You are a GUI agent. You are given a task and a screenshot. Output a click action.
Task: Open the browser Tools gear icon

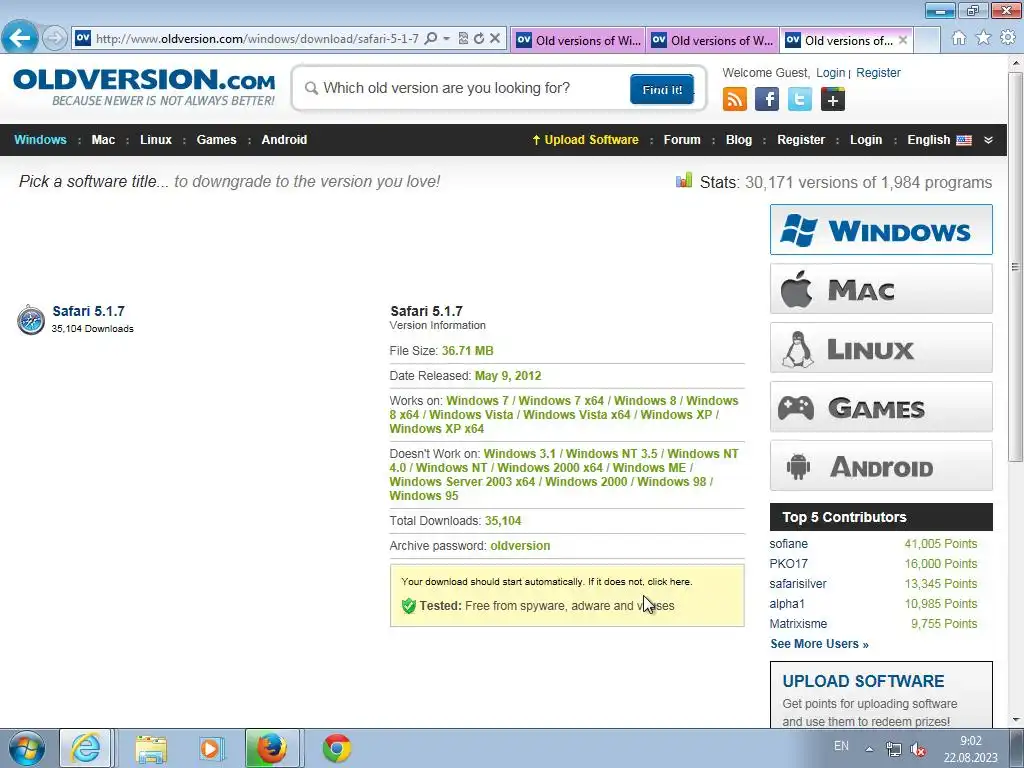[1008, 38]
